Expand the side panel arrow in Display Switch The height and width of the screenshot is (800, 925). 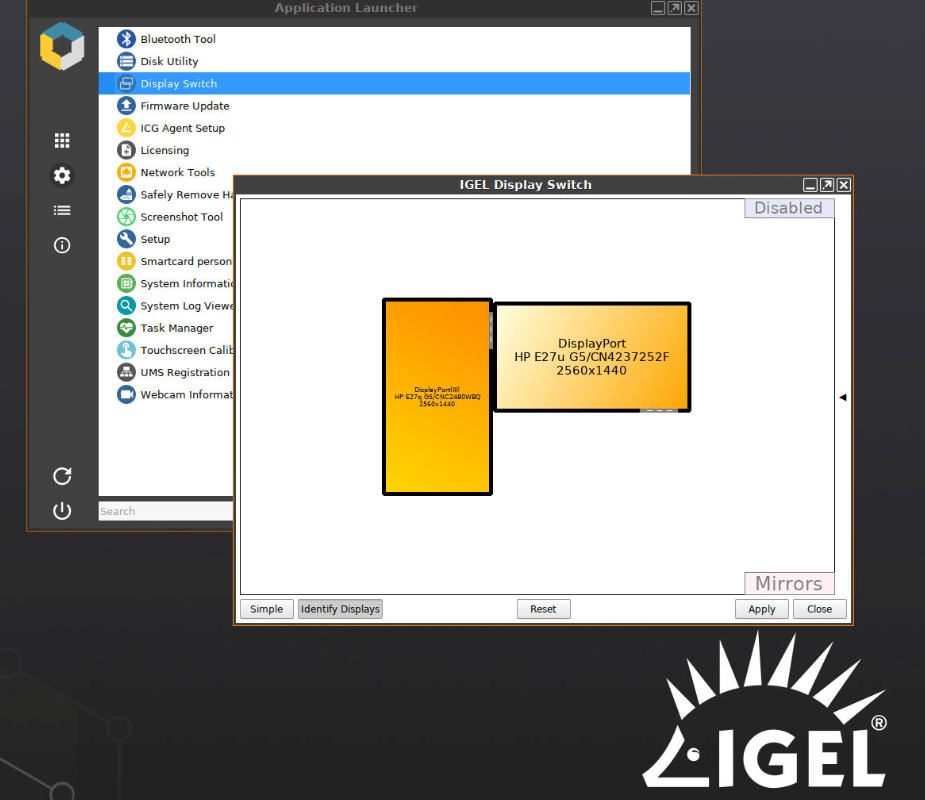coord(843,398)
